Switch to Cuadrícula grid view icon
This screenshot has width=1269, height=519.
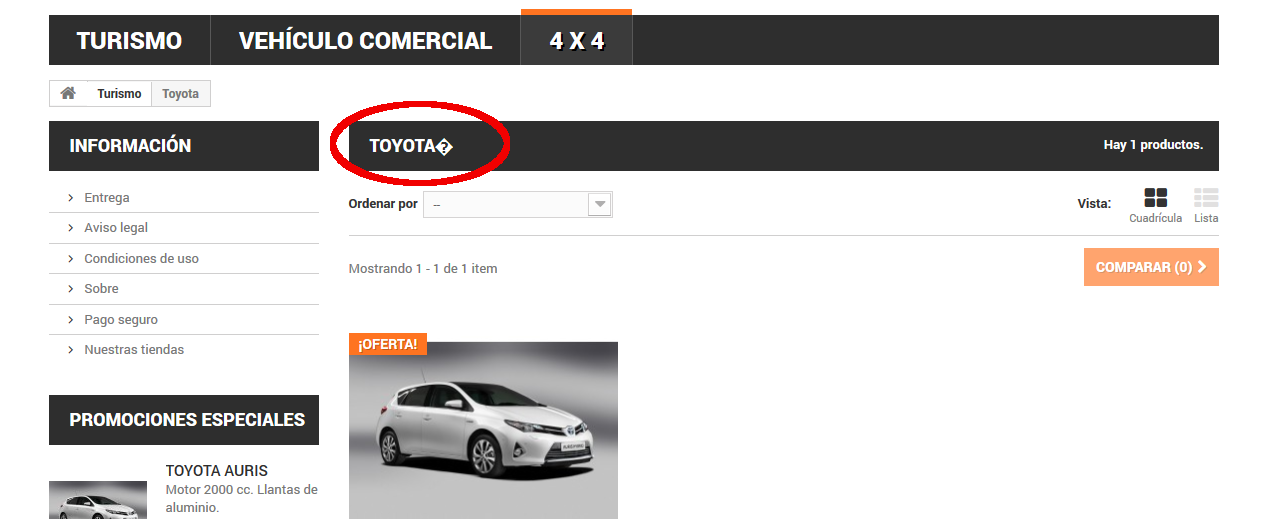click(1156, 198)
